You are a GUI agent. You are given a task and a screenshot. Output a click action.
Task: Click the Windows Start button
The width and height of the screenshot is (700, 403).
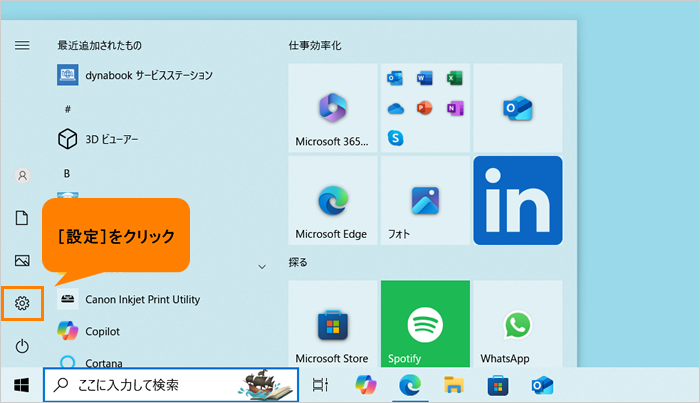click(x=21, y=385)
